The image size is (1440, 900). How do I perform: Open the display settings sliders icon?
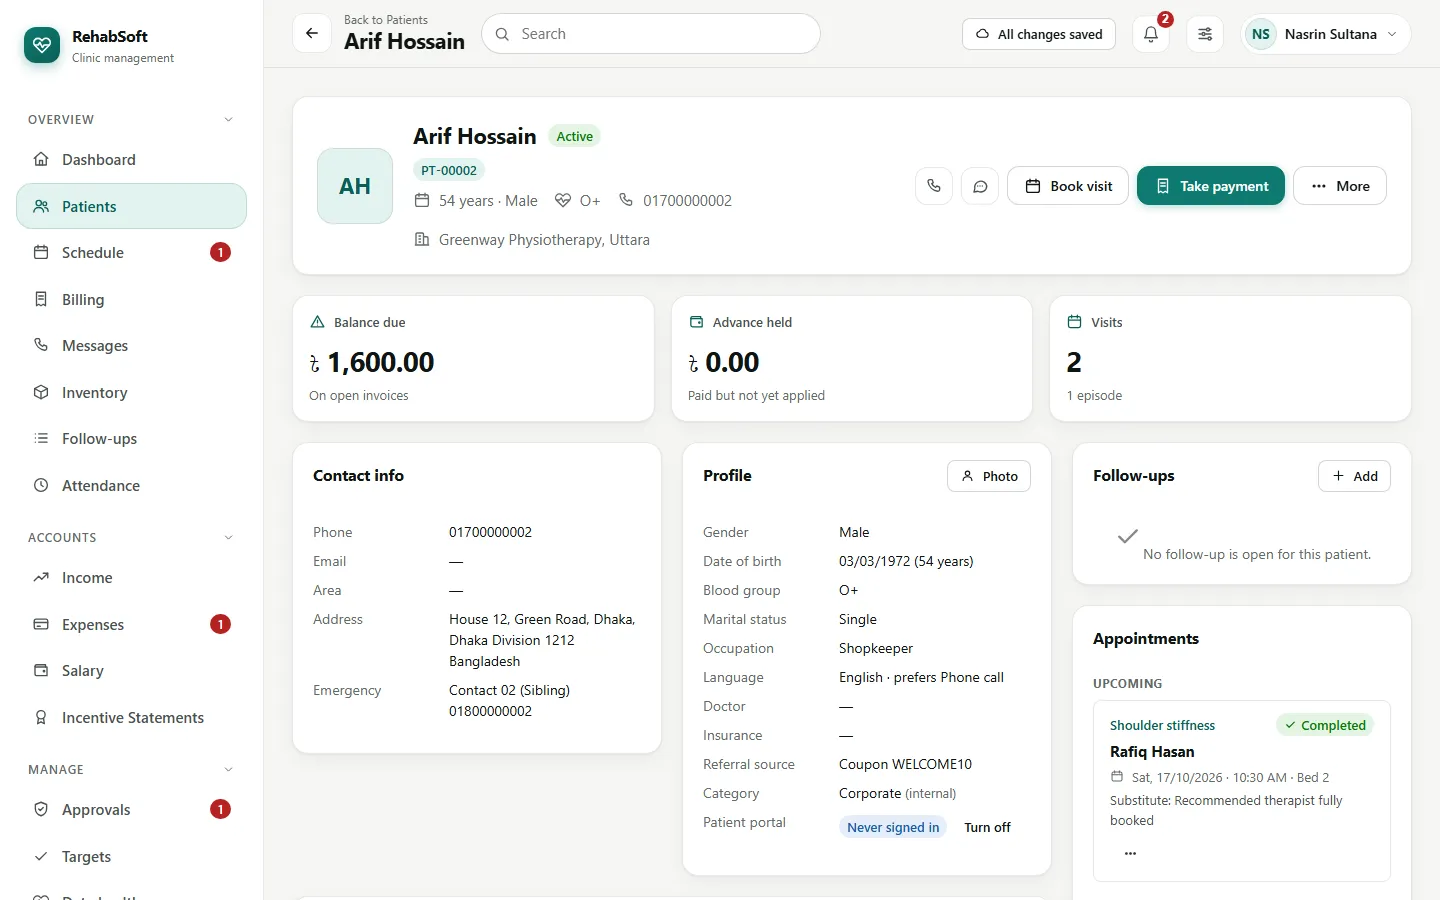(x=1205, y=34)
